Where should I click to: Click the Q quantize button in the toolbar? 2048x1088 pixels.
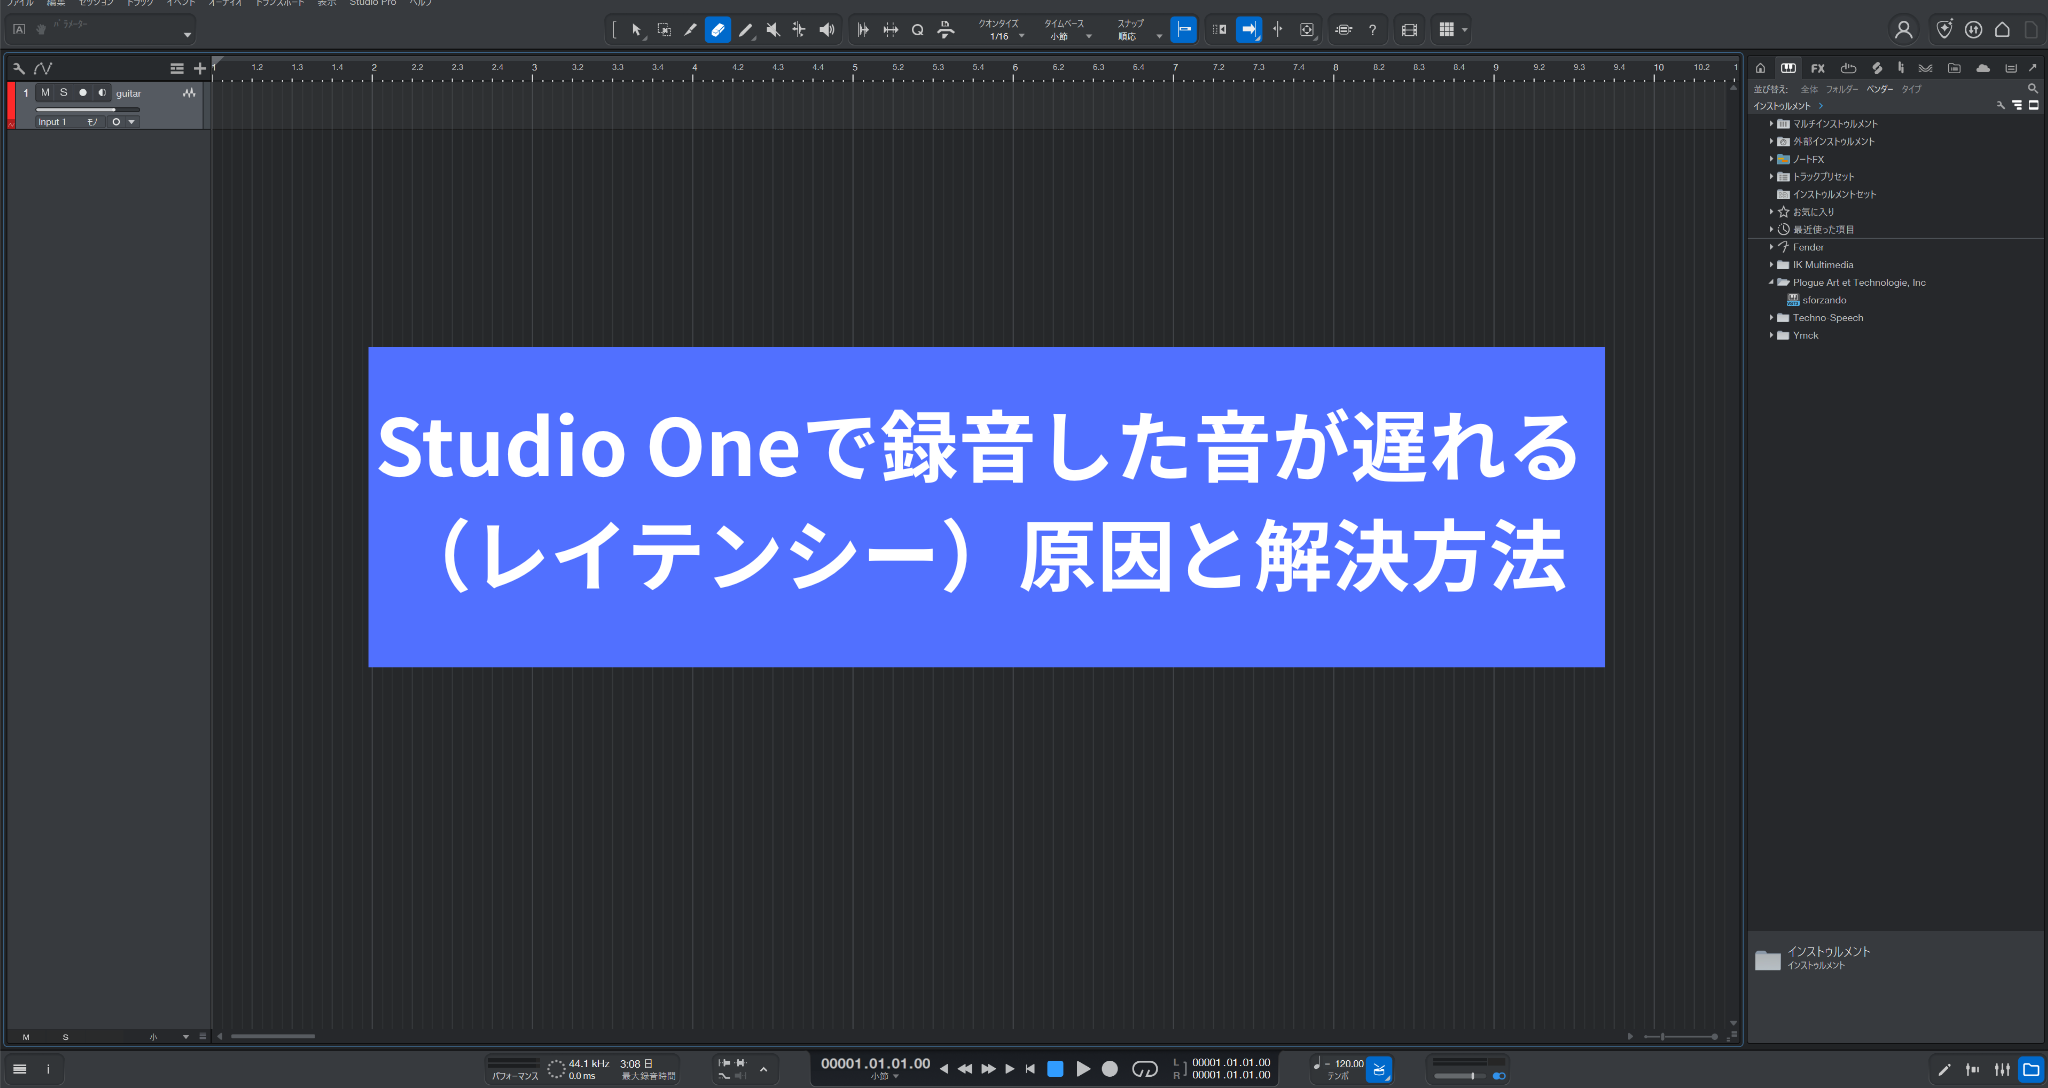point(917,30)
